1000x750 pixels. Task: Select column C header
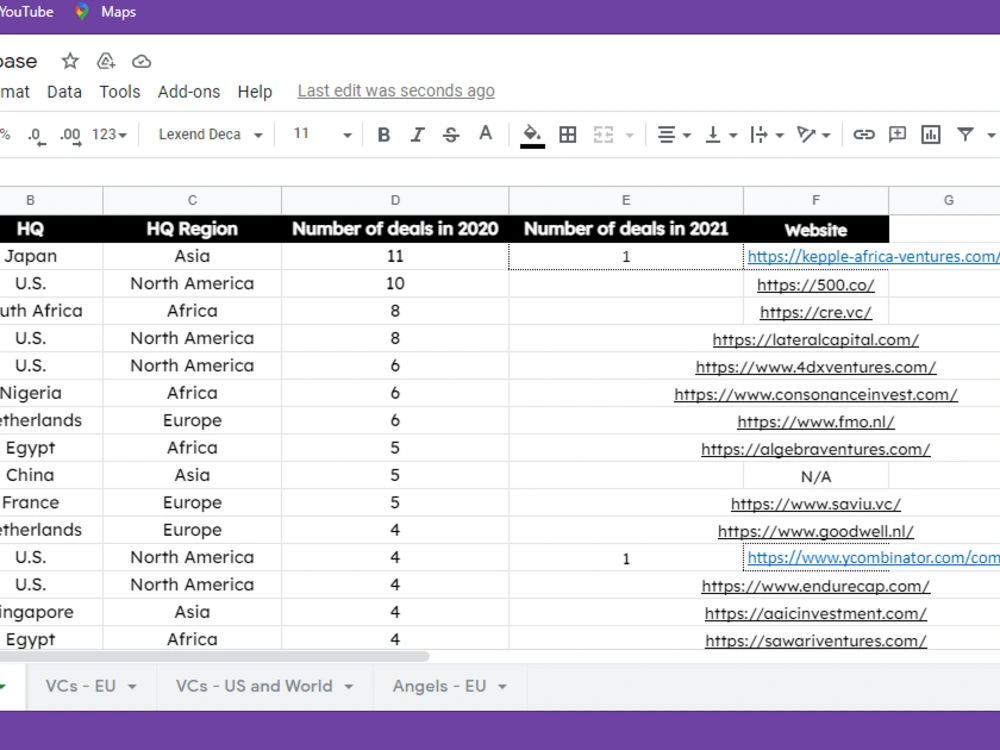pyautogui.click(x=192, y=200)
